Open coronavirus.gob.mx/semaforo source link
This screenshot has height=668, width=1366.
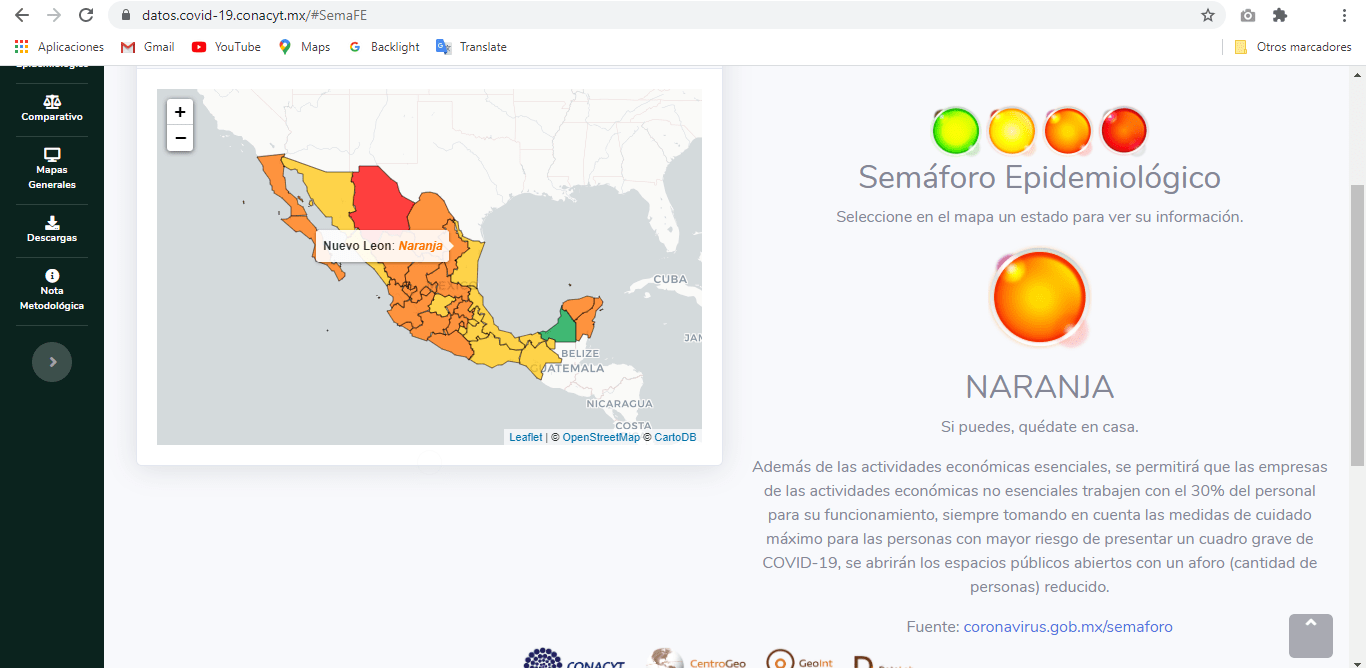1067,627
